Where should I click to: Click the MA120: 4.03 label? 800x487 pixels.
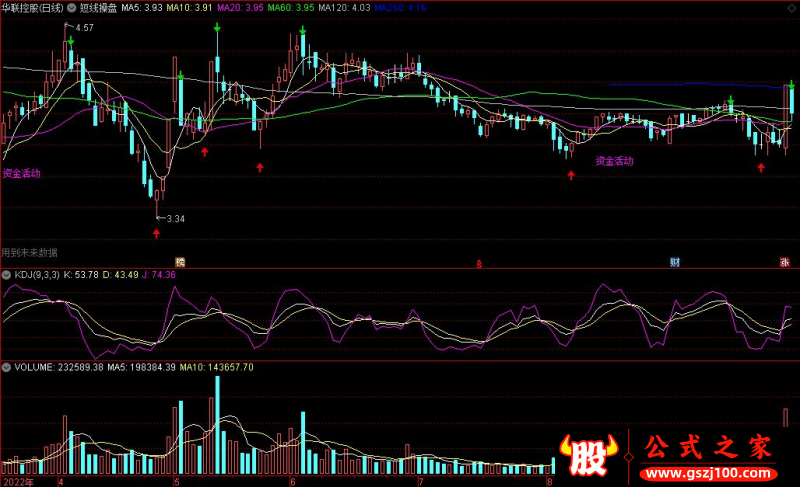[344, 8]
